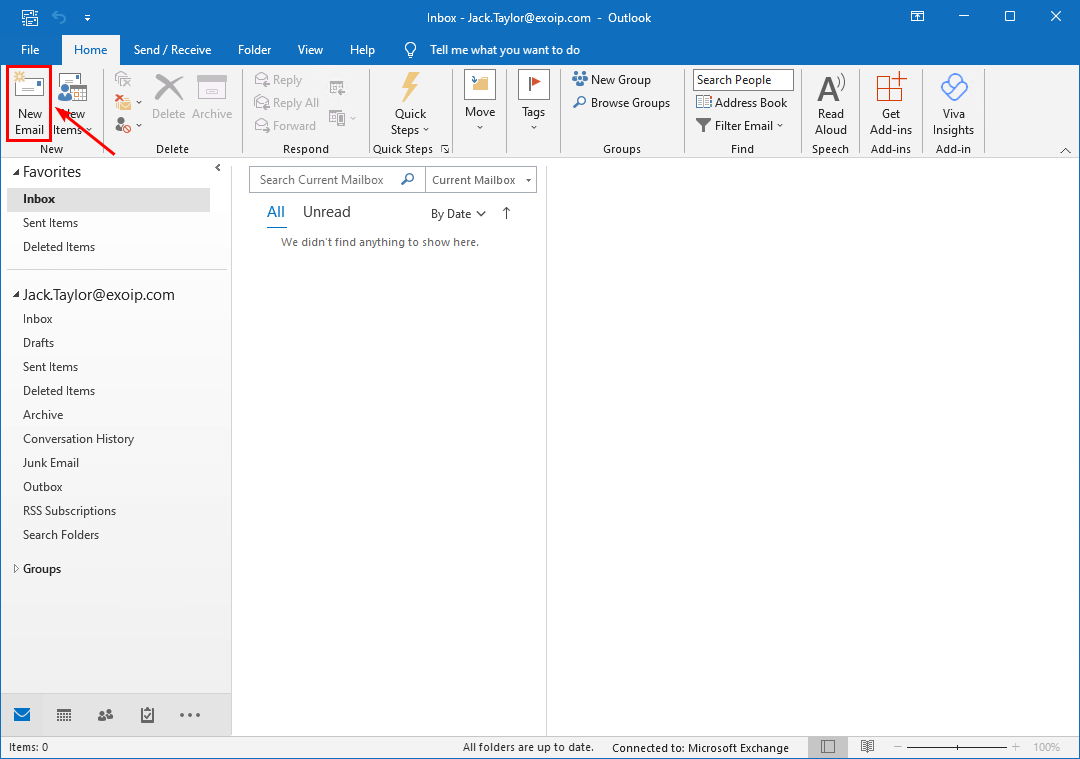Screen dimensions: 1080x759
Task: Open the Help tab
Action: [x=362, y=50]
